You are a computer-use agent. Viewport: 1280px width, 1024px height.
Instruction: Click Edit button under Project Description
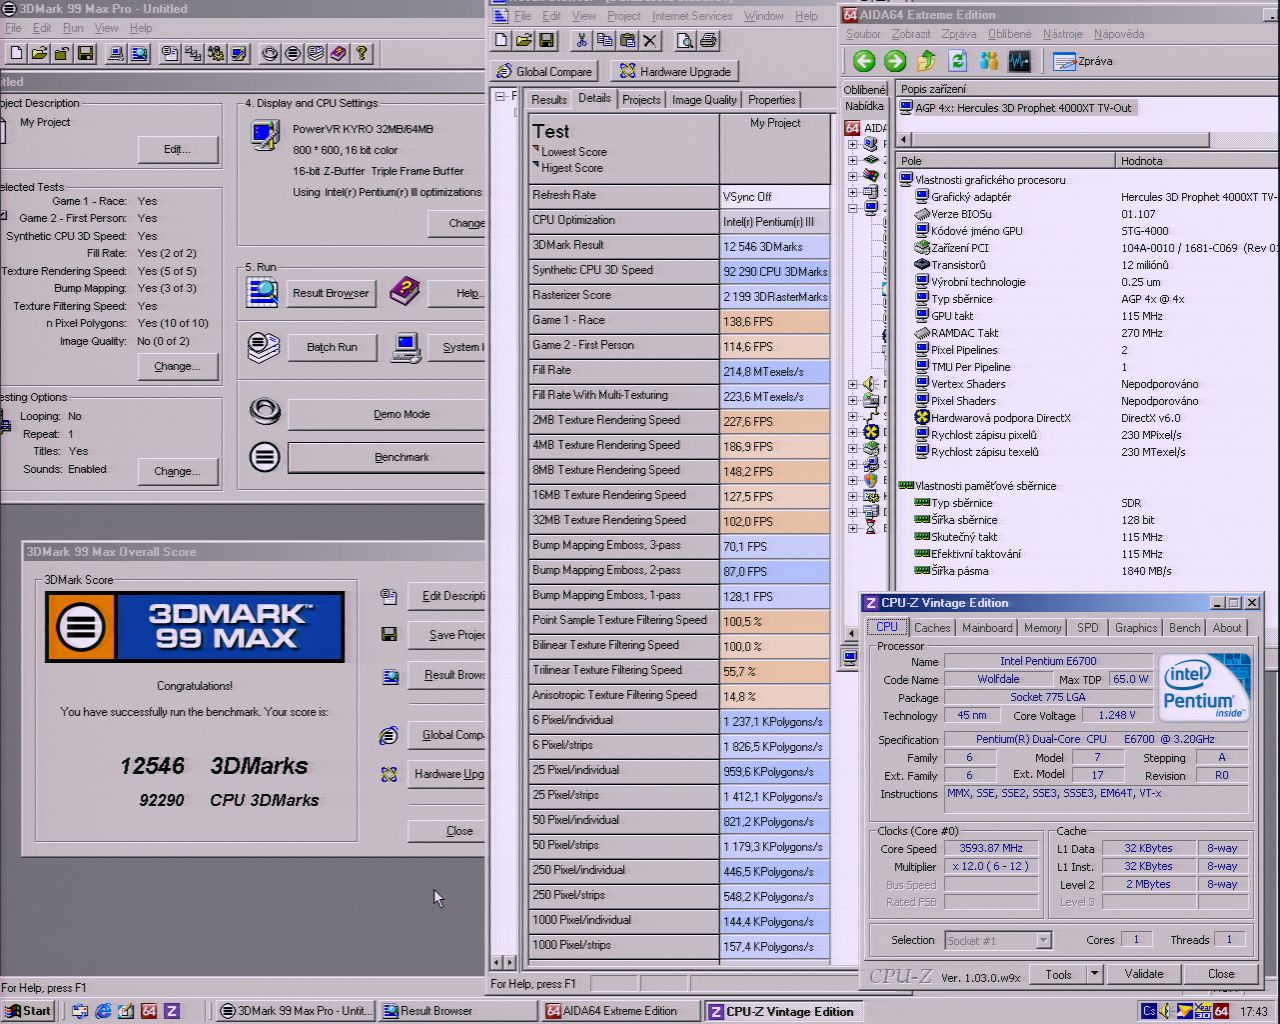coord(177,149)
